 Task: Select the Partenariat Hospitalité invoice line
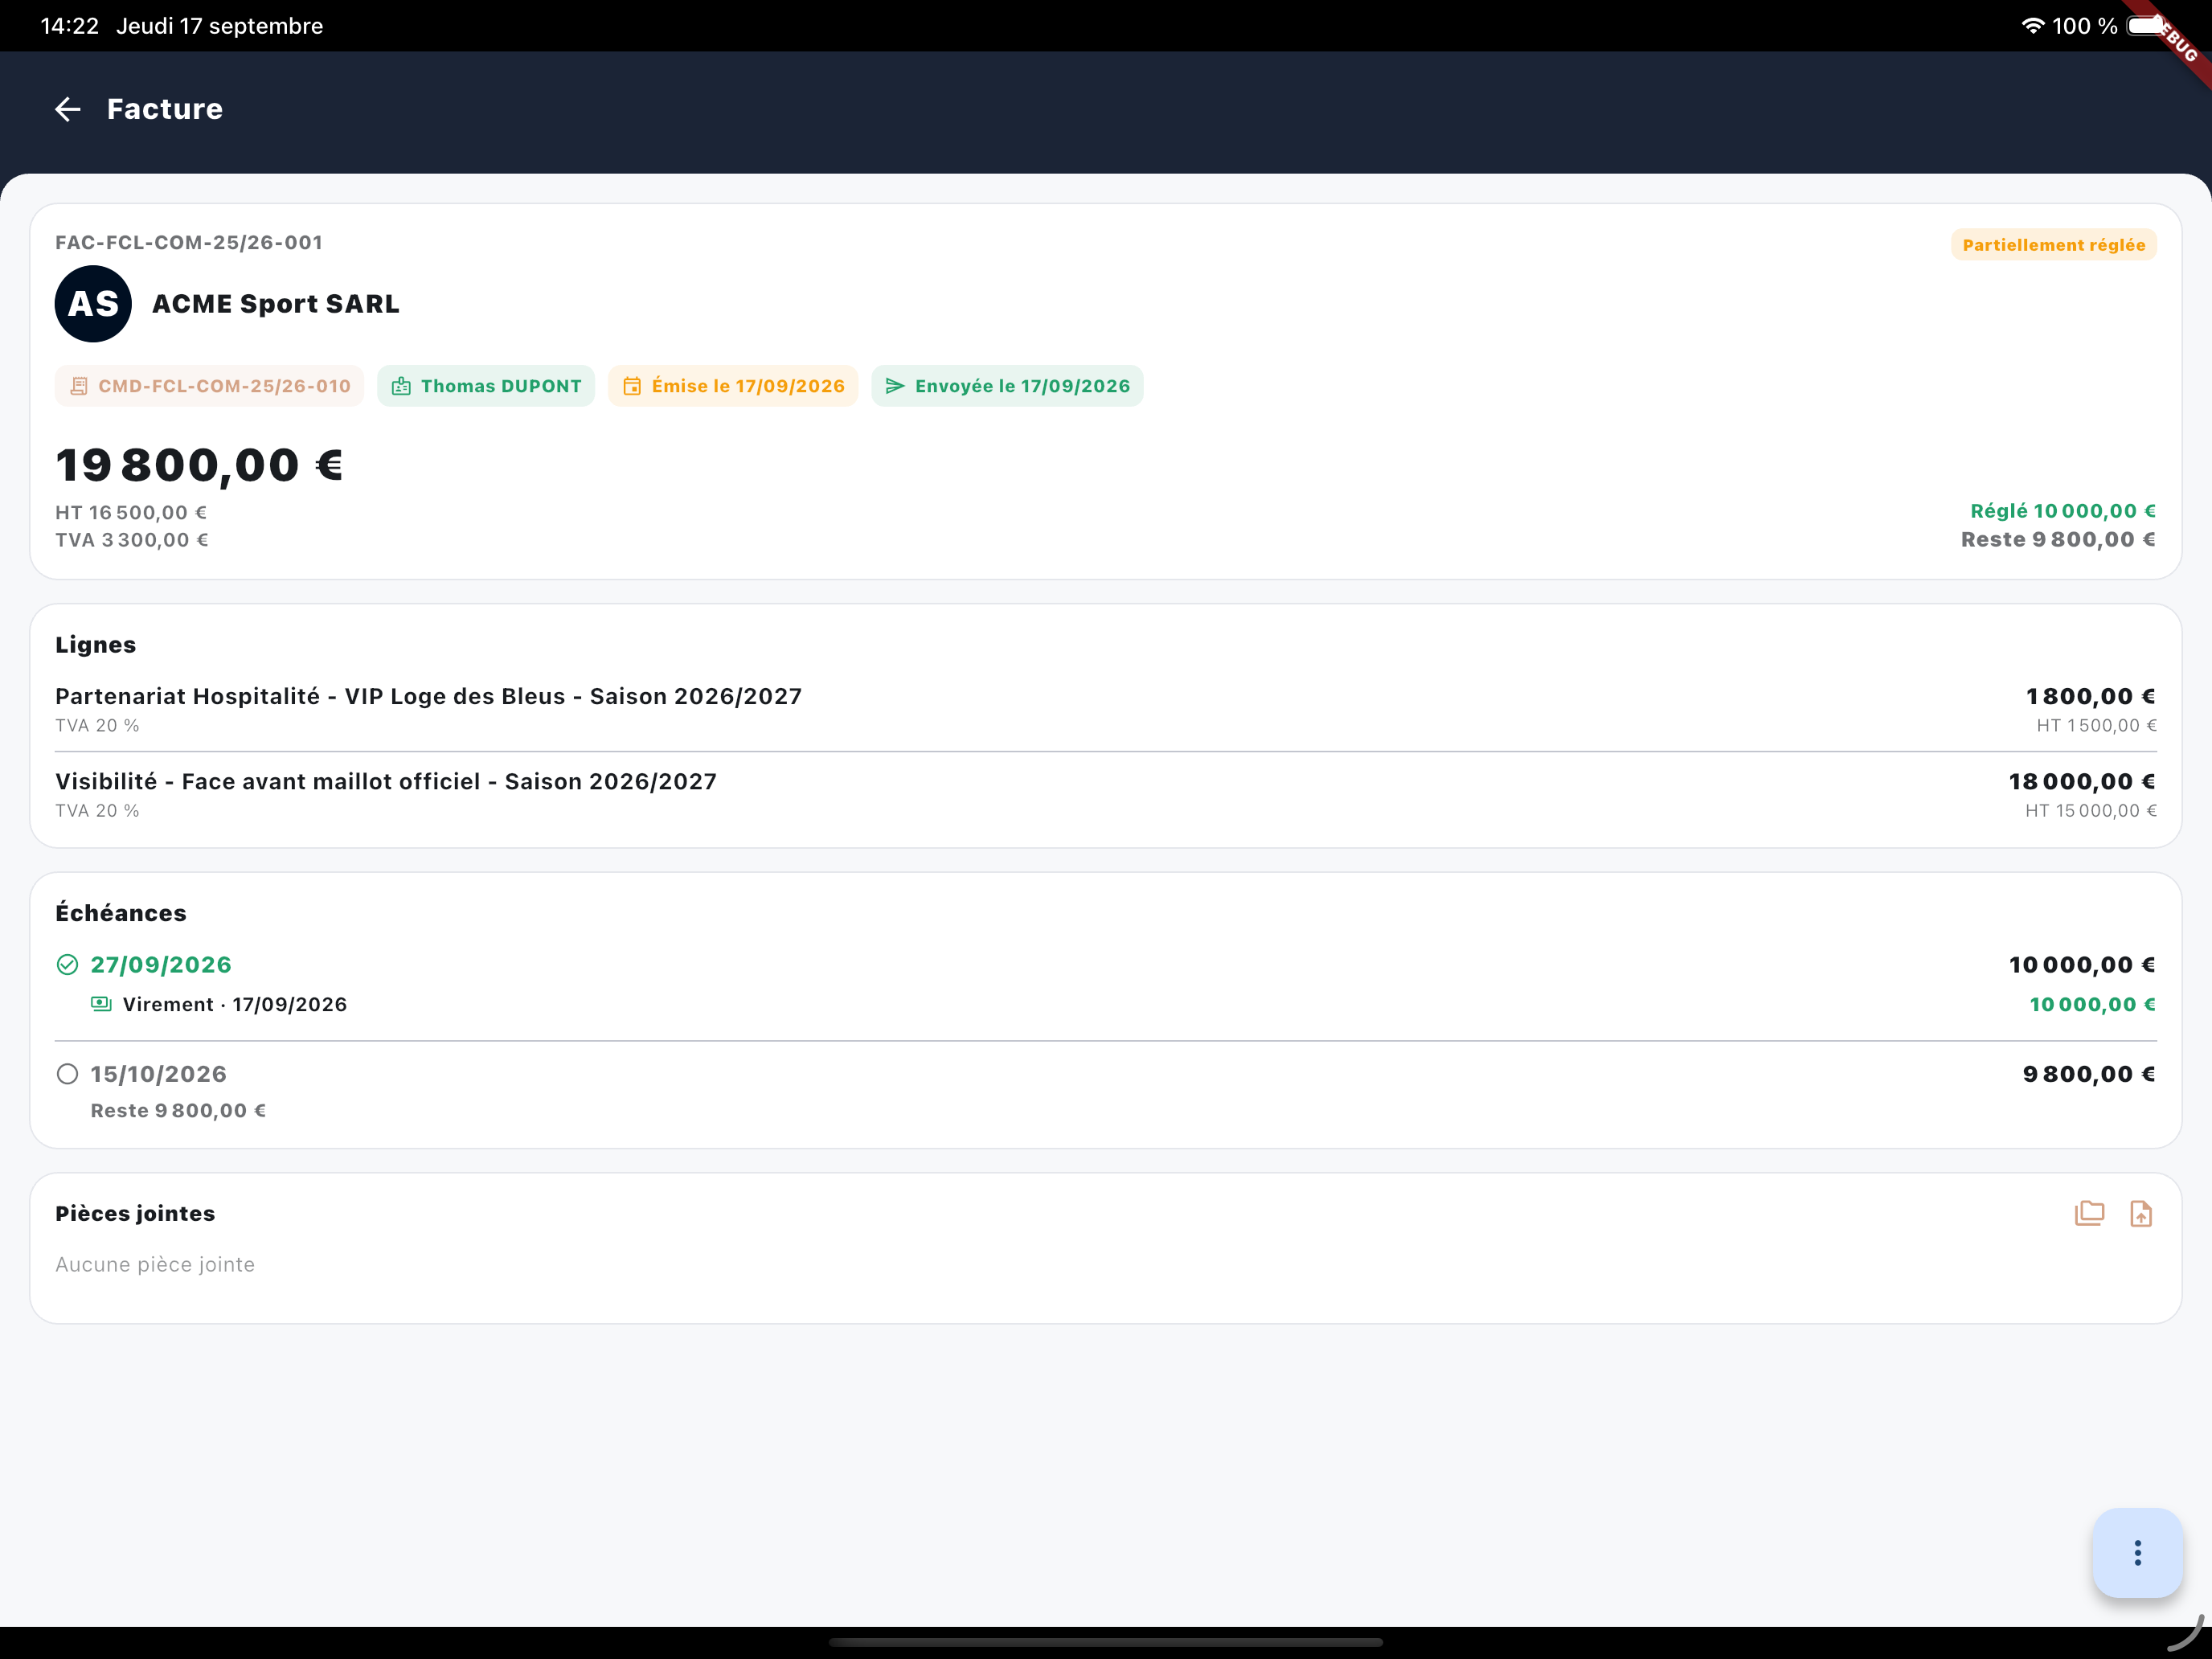click(1106, 709)
